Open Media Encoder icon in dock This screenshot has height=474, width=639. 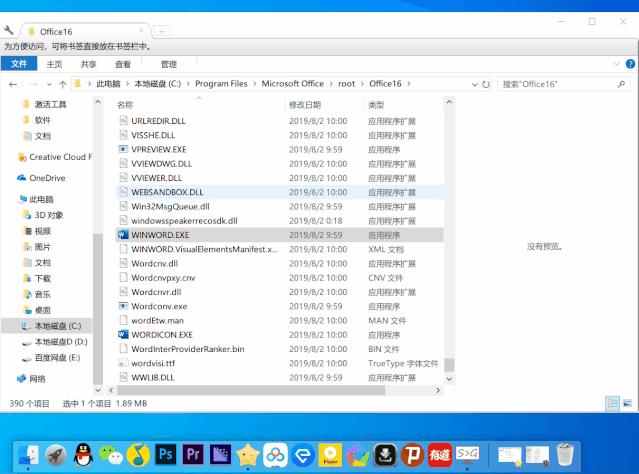[x=220, y=454]
